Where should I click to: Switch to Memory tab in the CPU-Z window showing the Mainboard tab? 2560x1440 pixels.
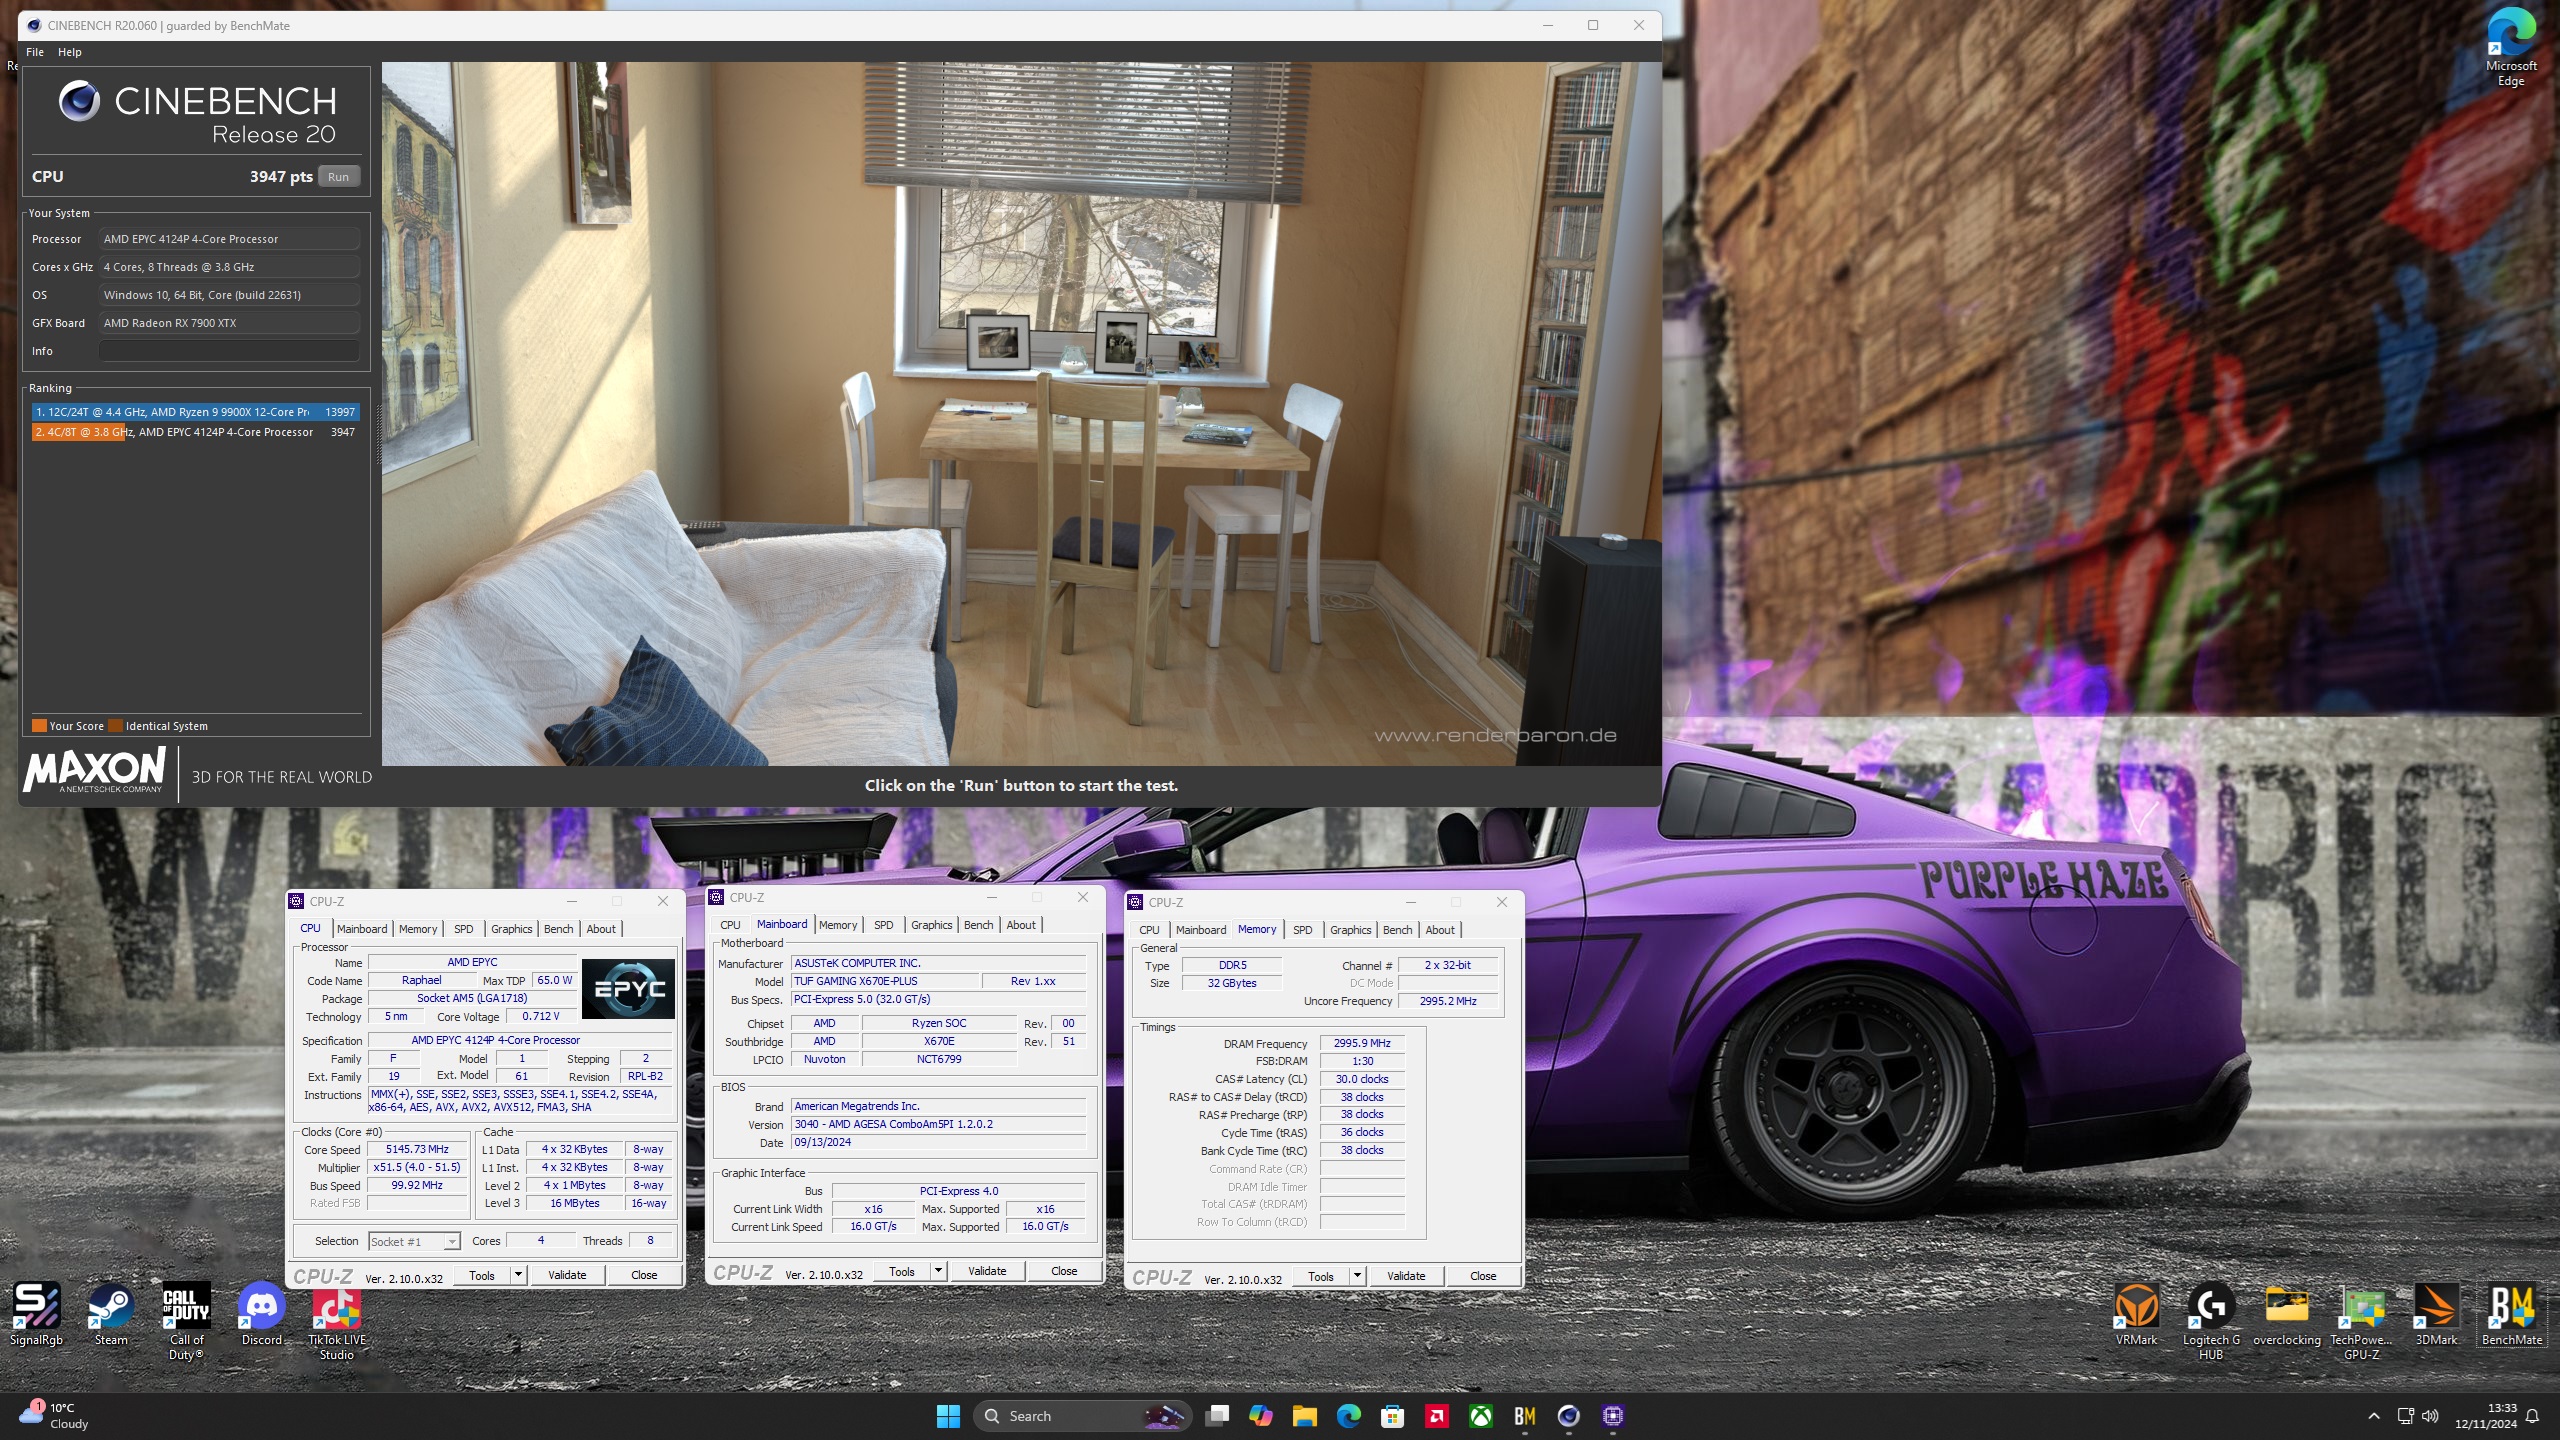pos(838,925)
